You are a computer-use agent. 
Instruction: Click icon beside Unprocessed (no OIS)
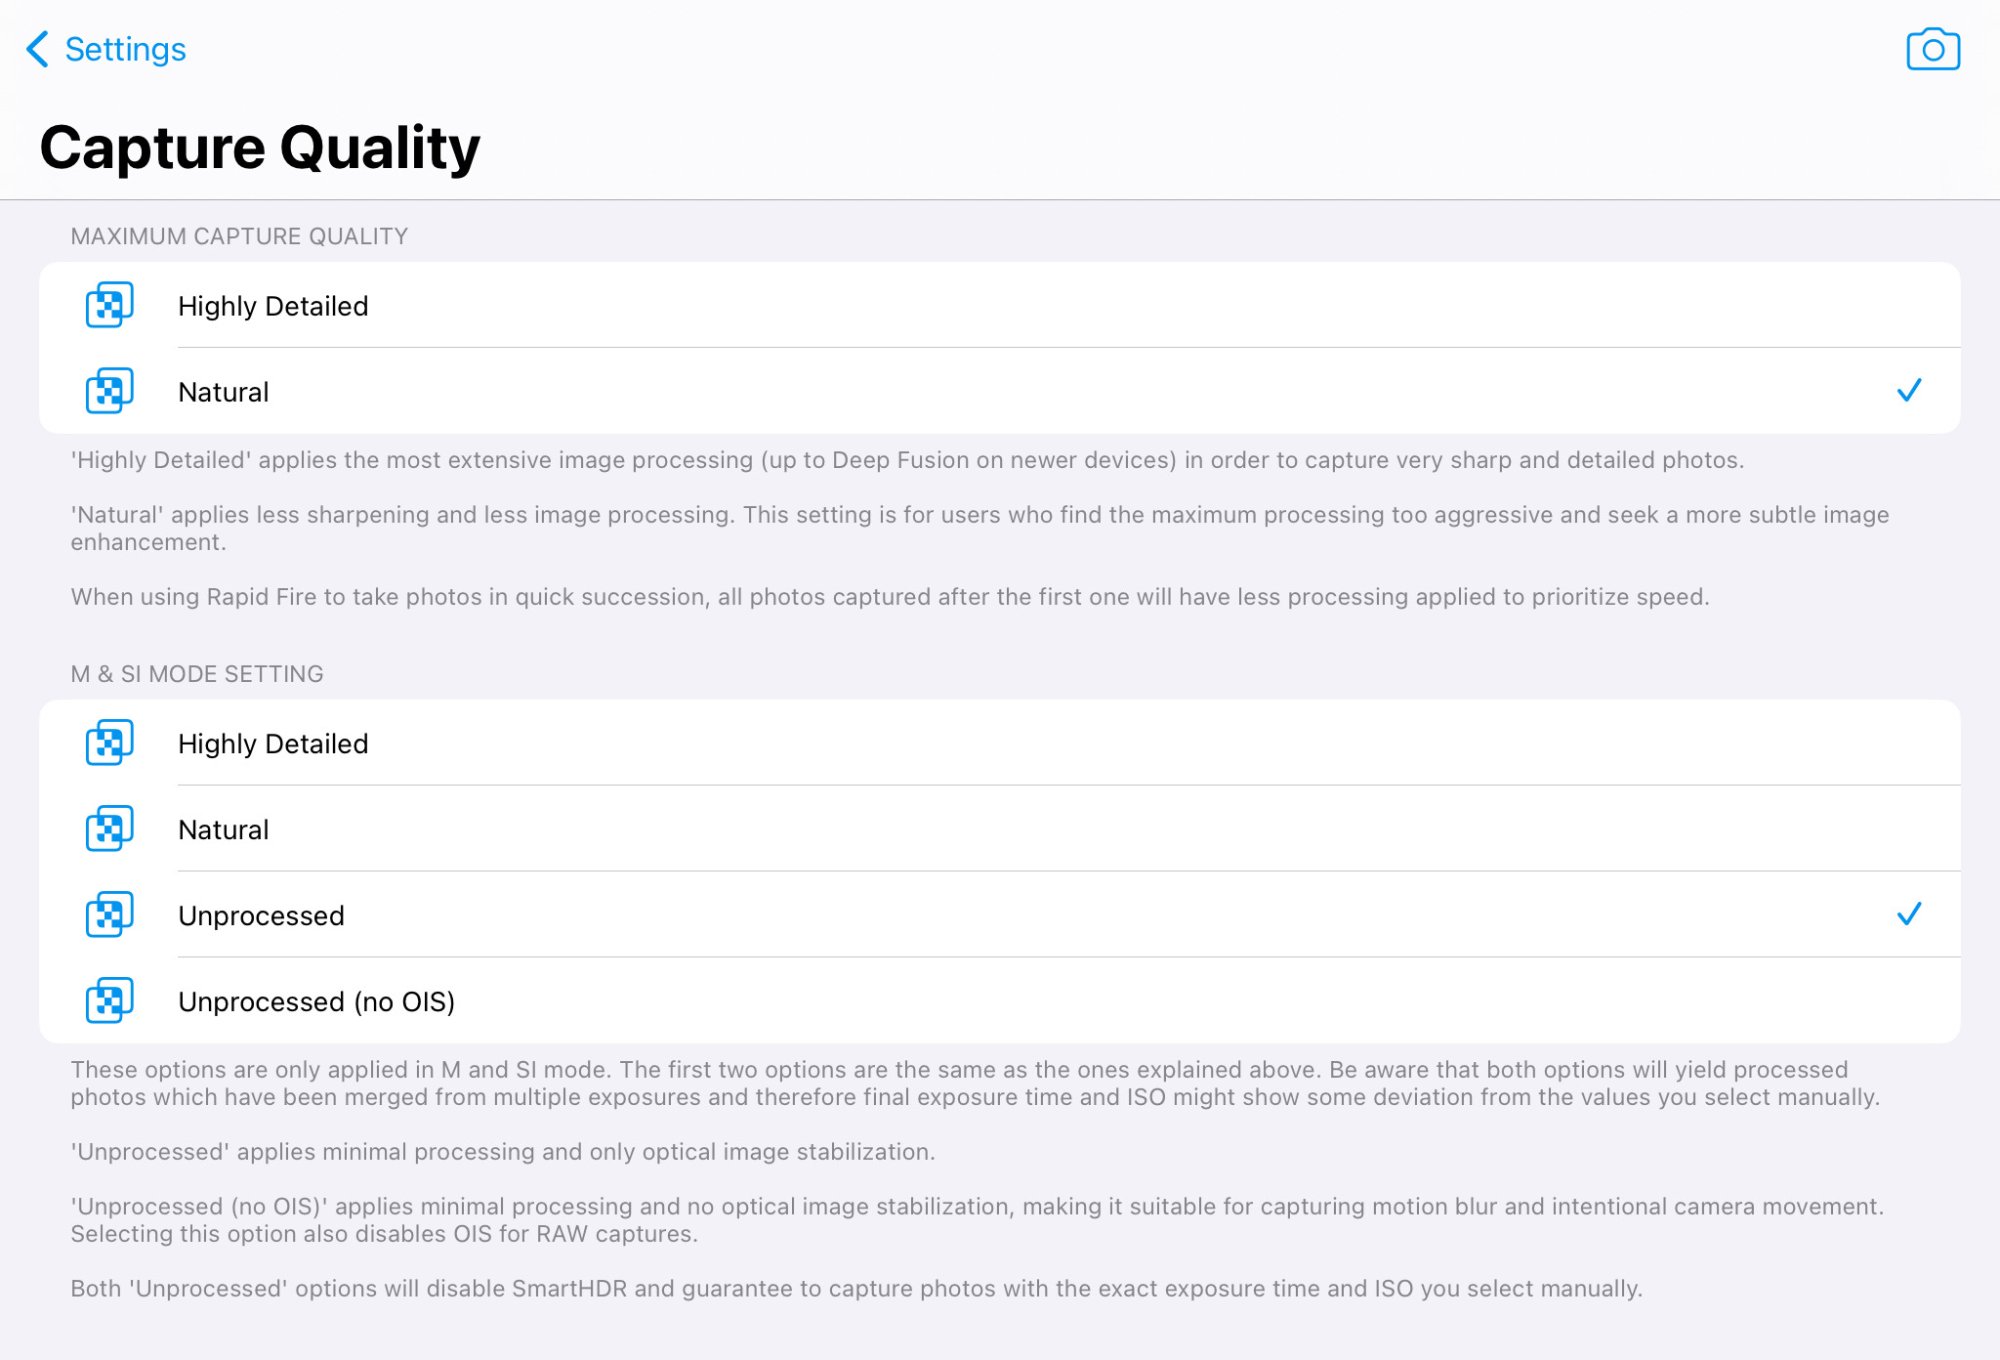point(109,1001)
